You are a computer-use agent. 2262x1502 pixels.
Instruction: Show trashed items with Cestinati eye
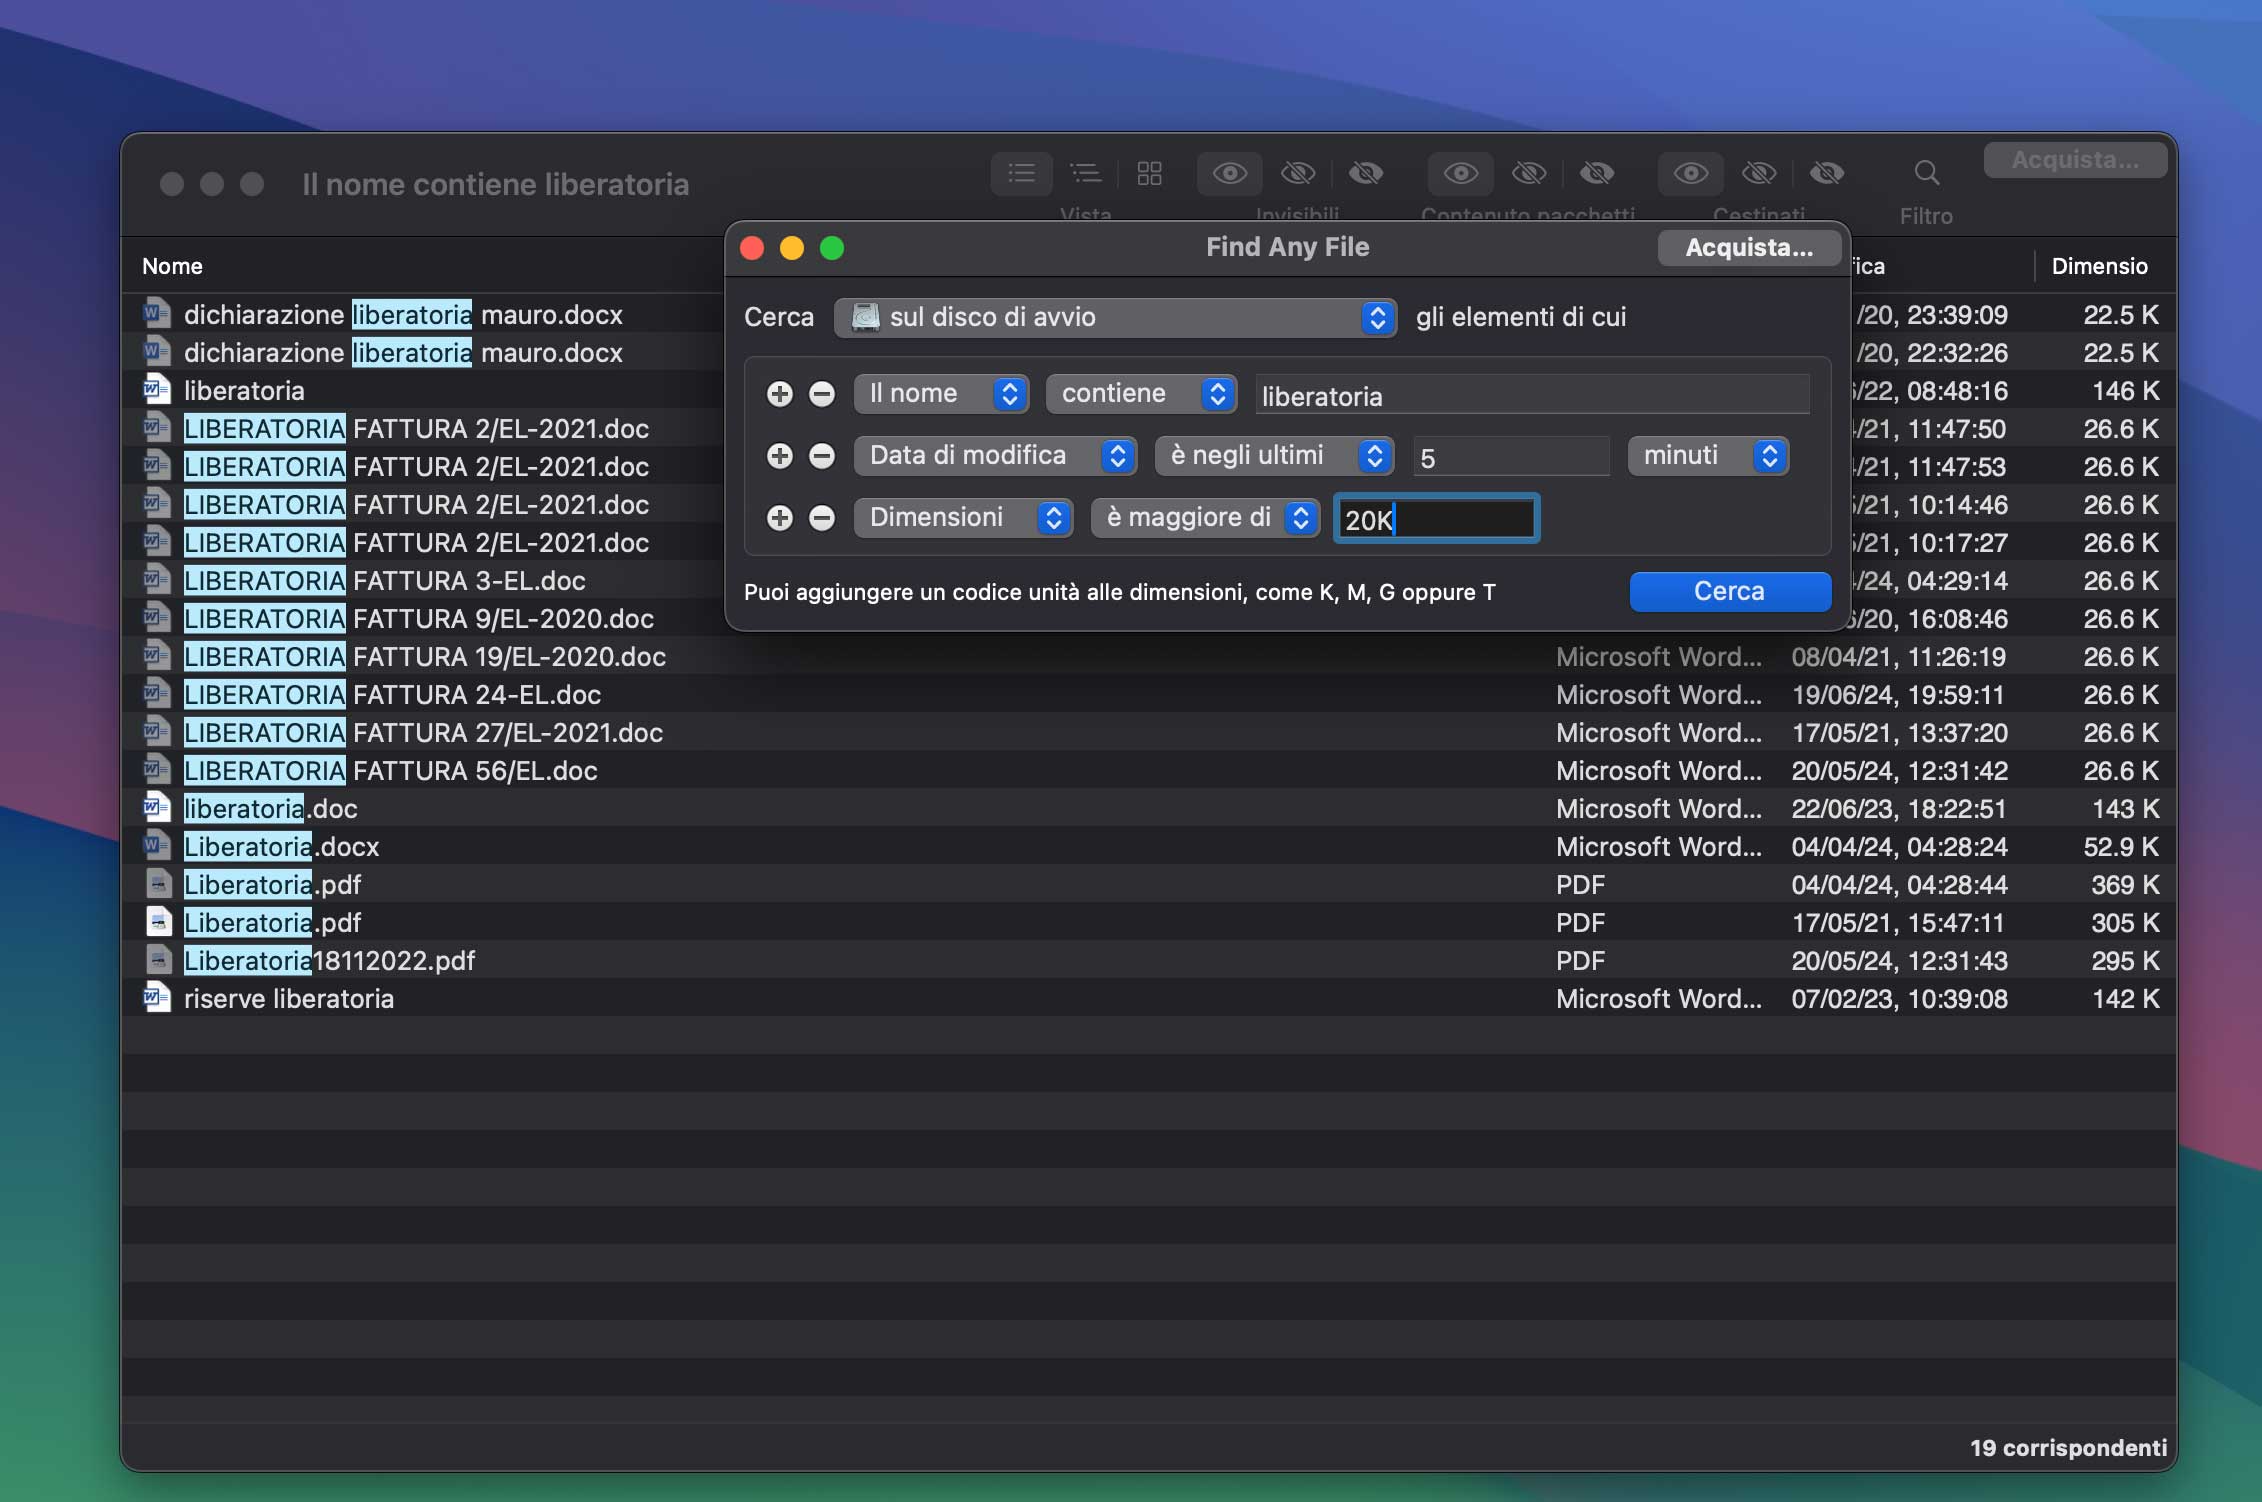click(x=1690, y=173)
